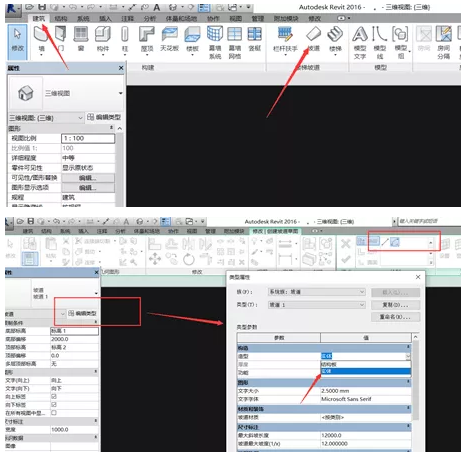Collapse the 尺寸标注 section in type properties dialog
Screen dimensions: 466x455
[408, 426]
